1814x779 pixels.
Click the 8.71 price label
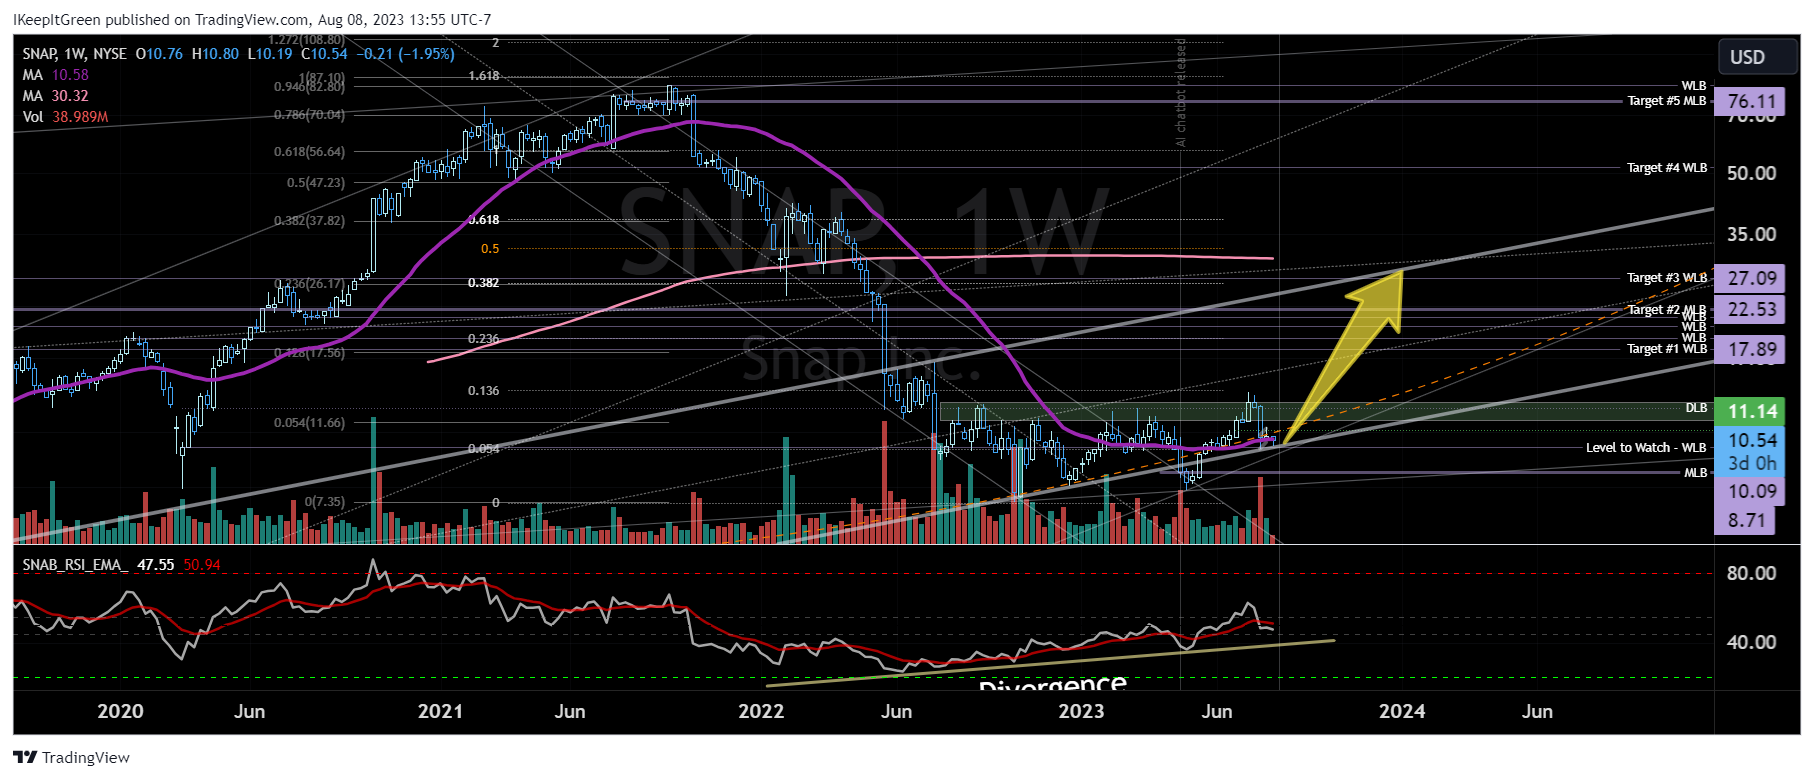click(x=1745, y=520)
